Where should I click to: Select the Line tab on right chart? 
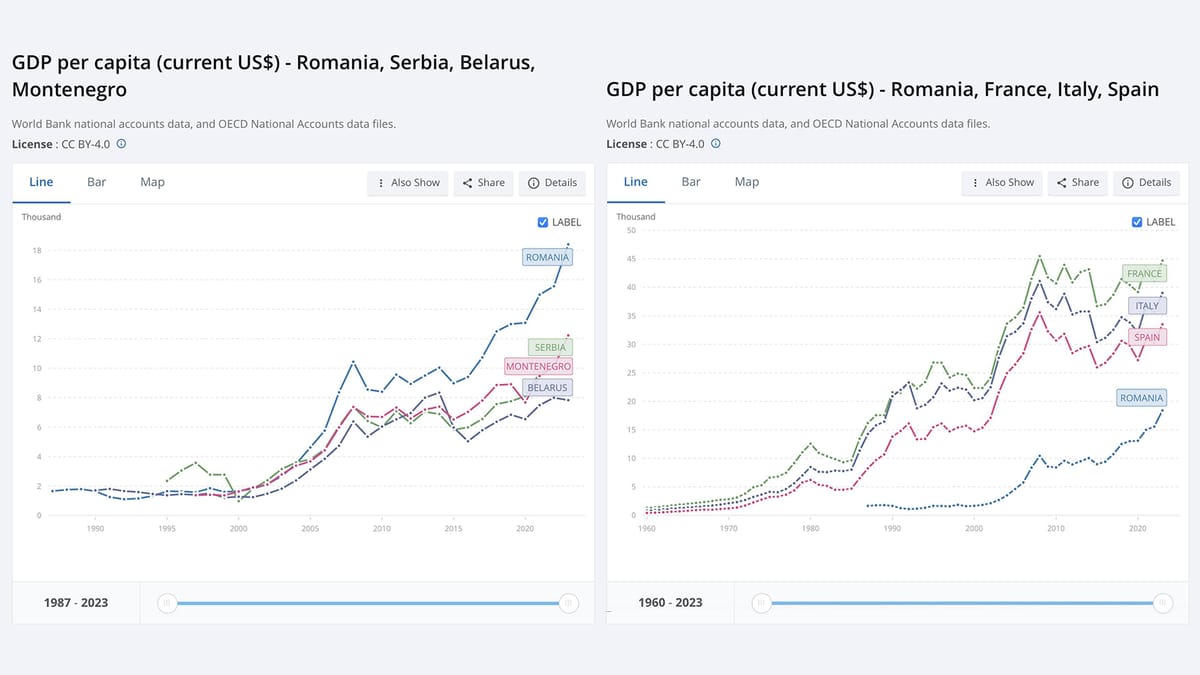coord(635,182)
